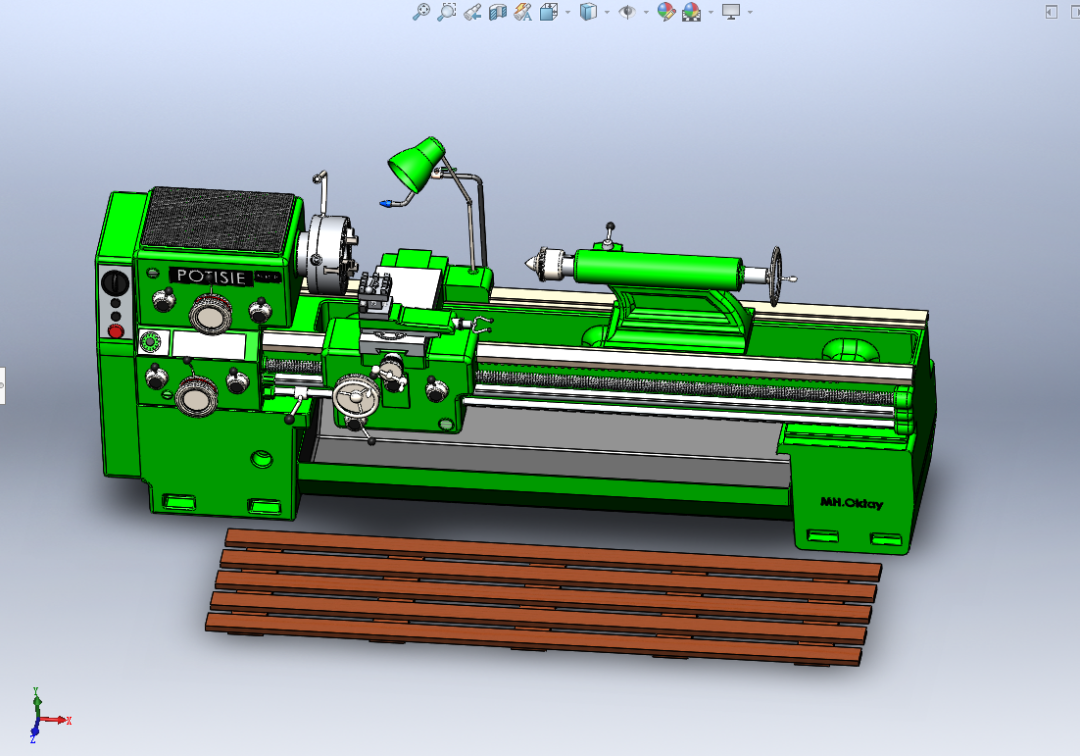Image resolution: width=1080 pixels, height=756 pixels.
Task: Expand the Hide/Show Items dropdown arrow
Action: [x=646, y=12]
